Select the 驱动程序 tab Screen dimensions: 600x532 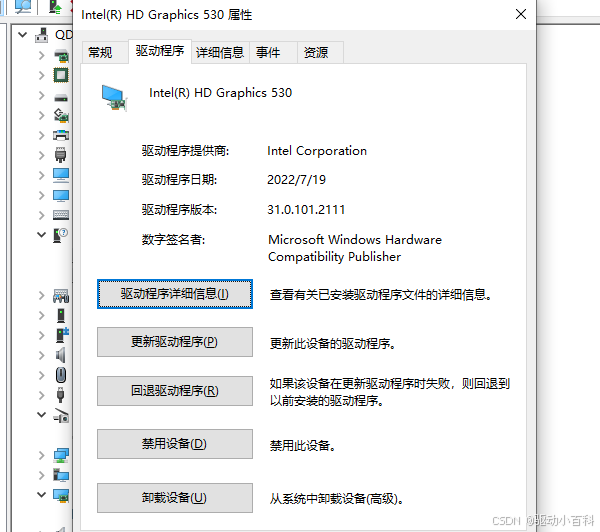click(160, 51)
